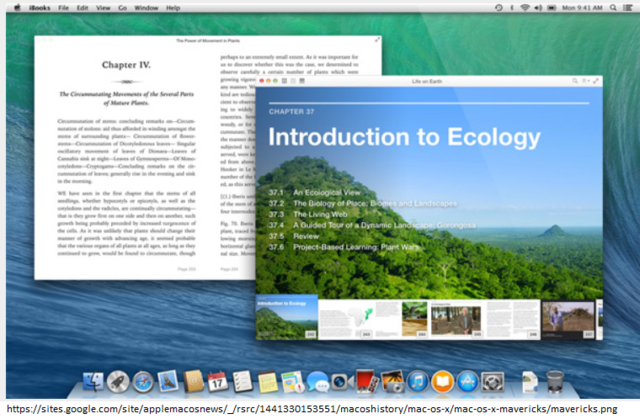
Task: Click Chapter IV heading in left book
Action: click(x=126, y=65)
